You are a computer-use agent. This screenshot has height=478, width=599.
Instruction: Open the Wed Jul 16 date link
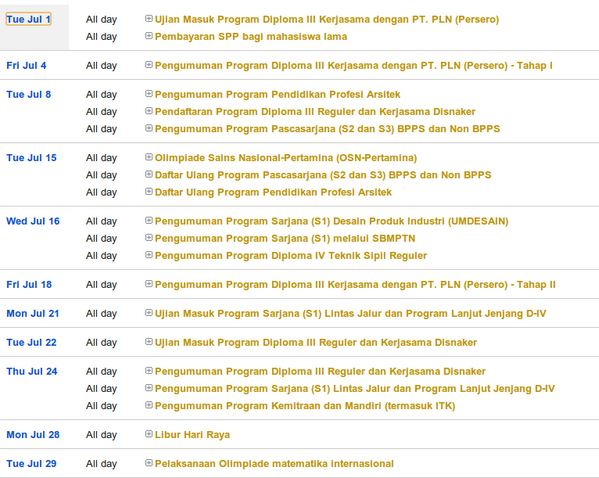point(33,221)
